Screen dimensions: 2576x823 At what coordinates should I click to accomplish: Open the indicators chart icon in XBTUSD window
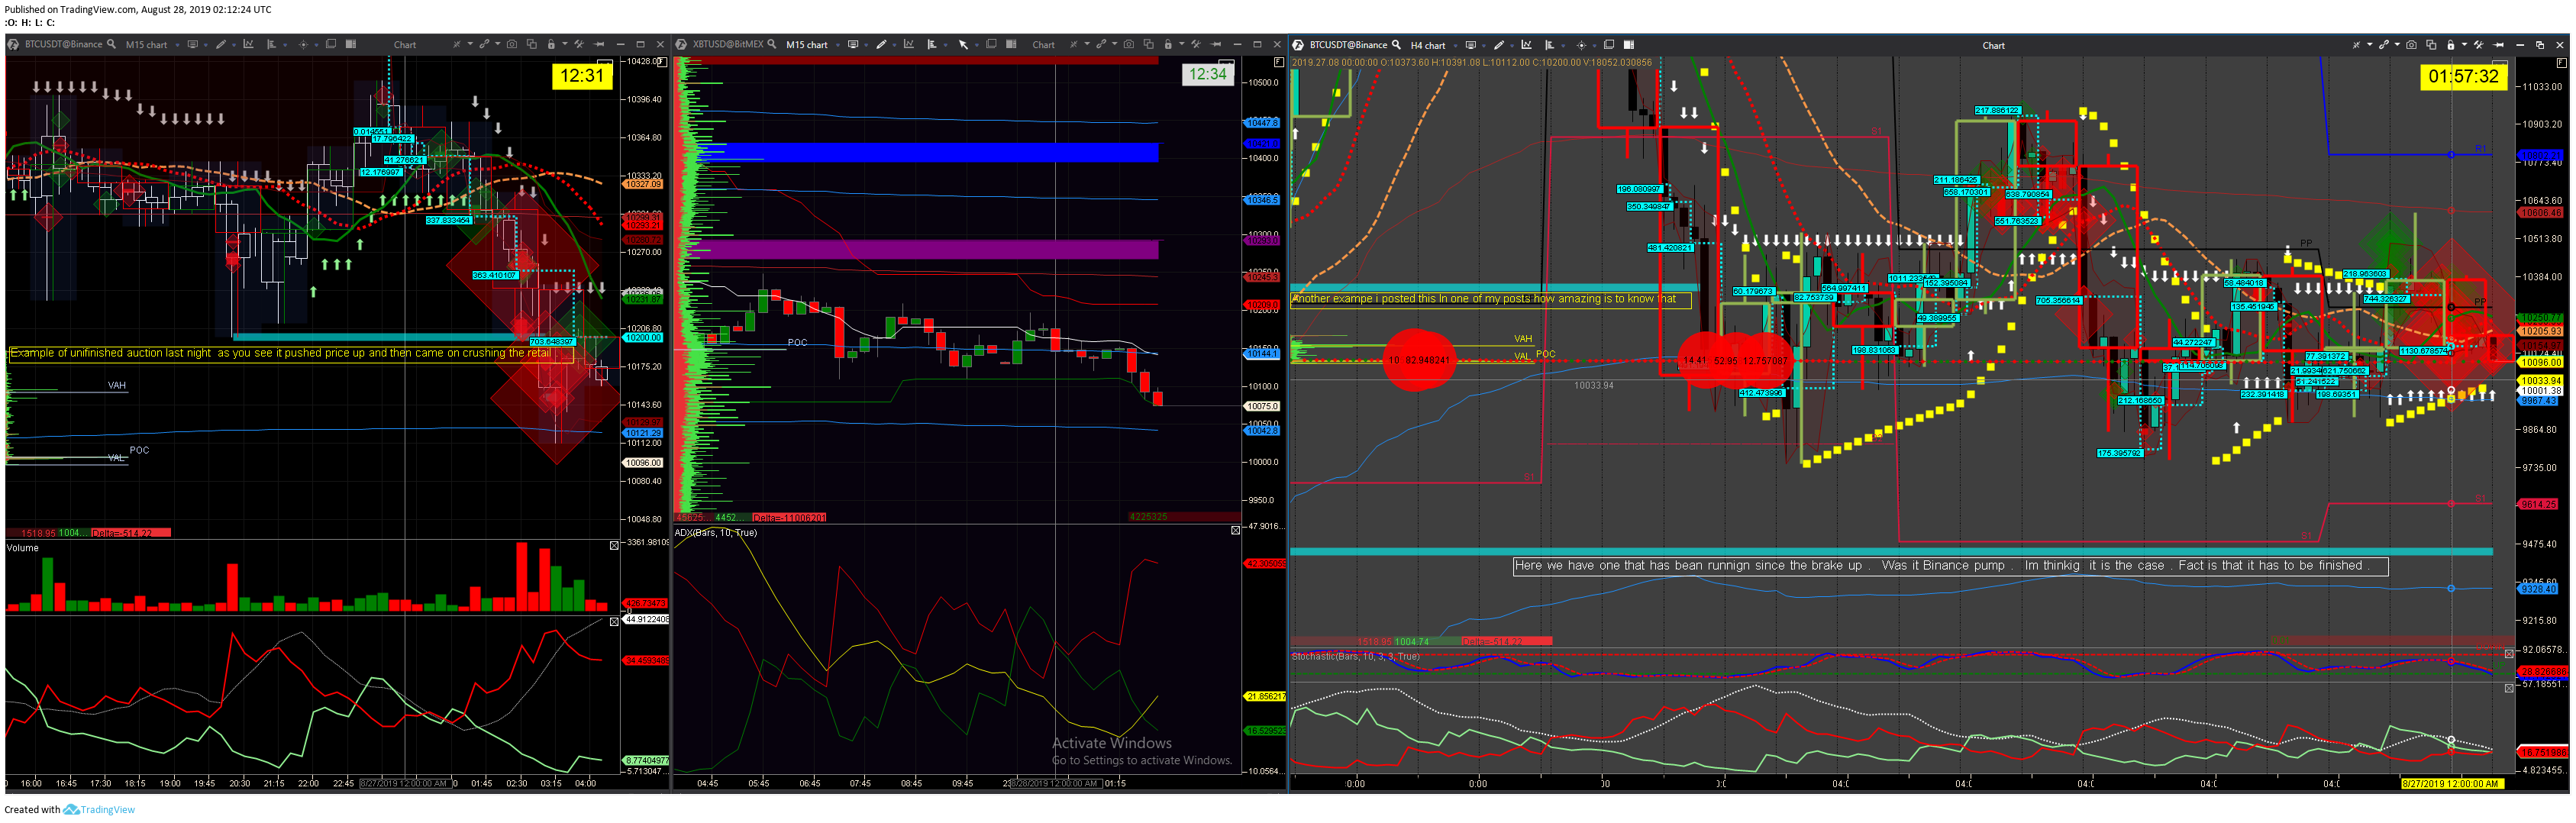[x=909, y=44]
